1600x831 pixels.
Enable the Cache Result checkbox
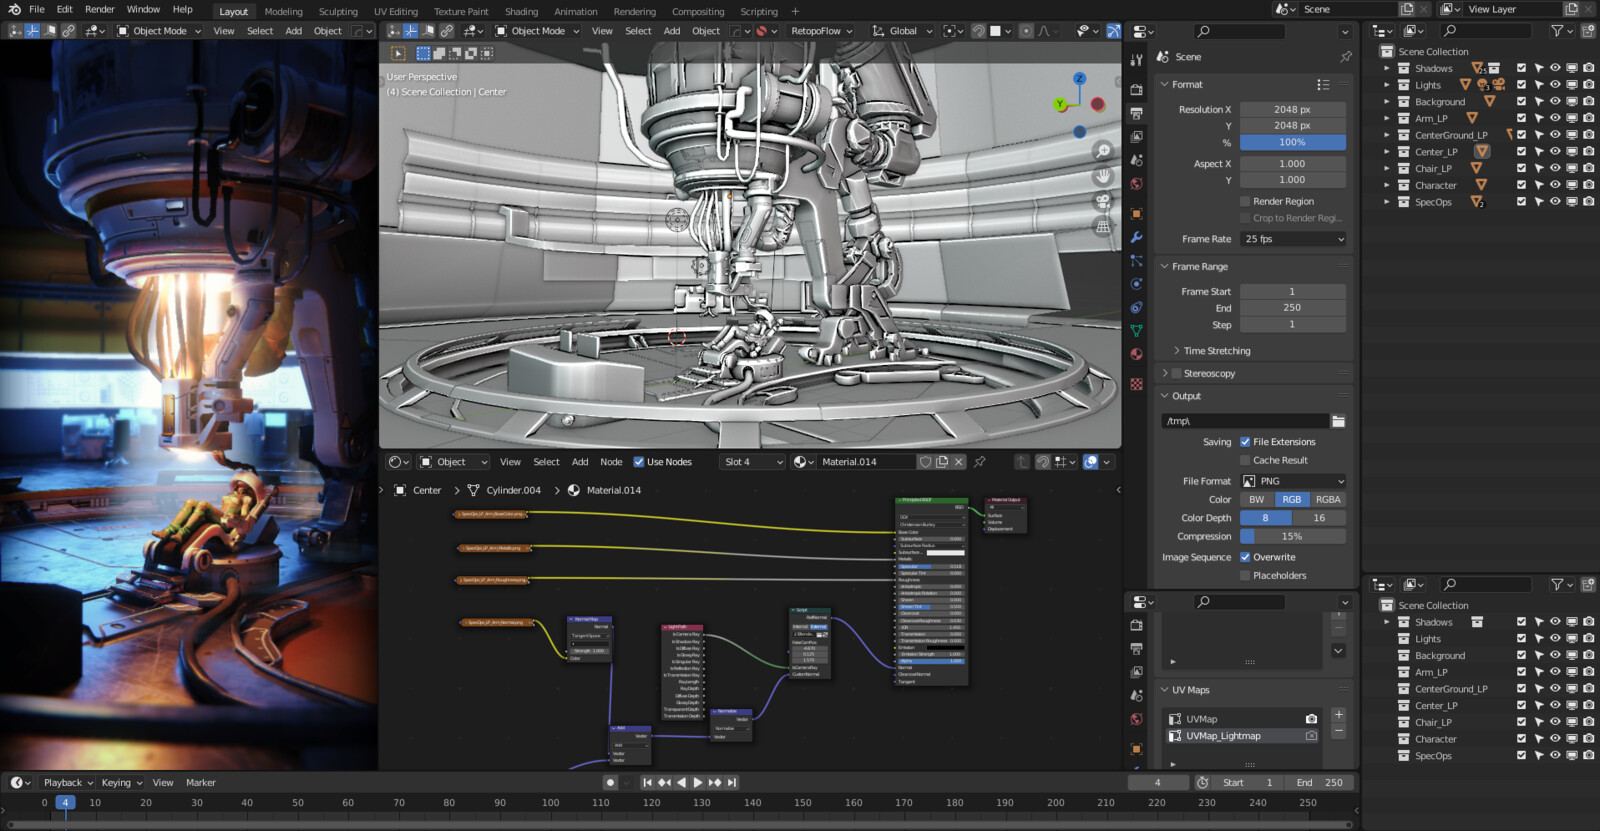click(1245, 460)
